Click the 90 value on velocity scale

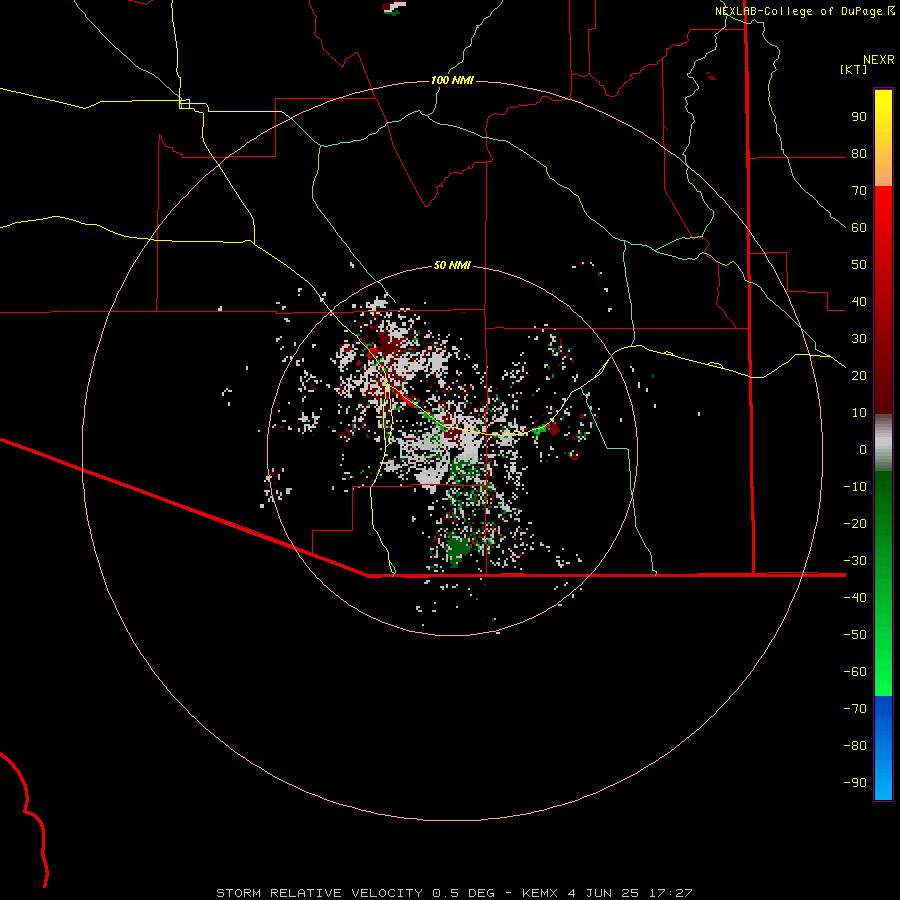pos(859,117)
